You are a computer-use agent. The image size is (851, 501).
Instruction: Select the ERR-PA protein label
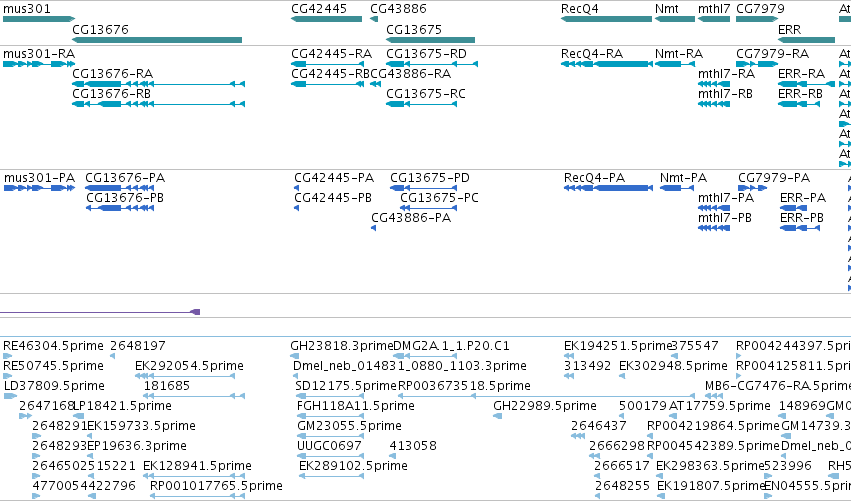coord(803,198)
